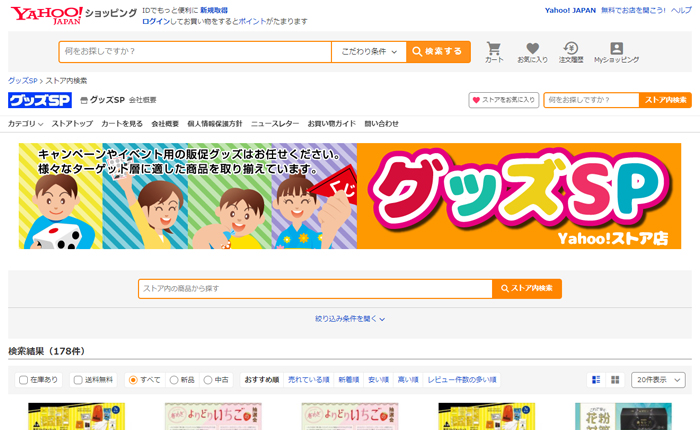Screen dimensions: 700x430
Task: Expand the カテゴリ menu
Action: click(x=25, y=124)
